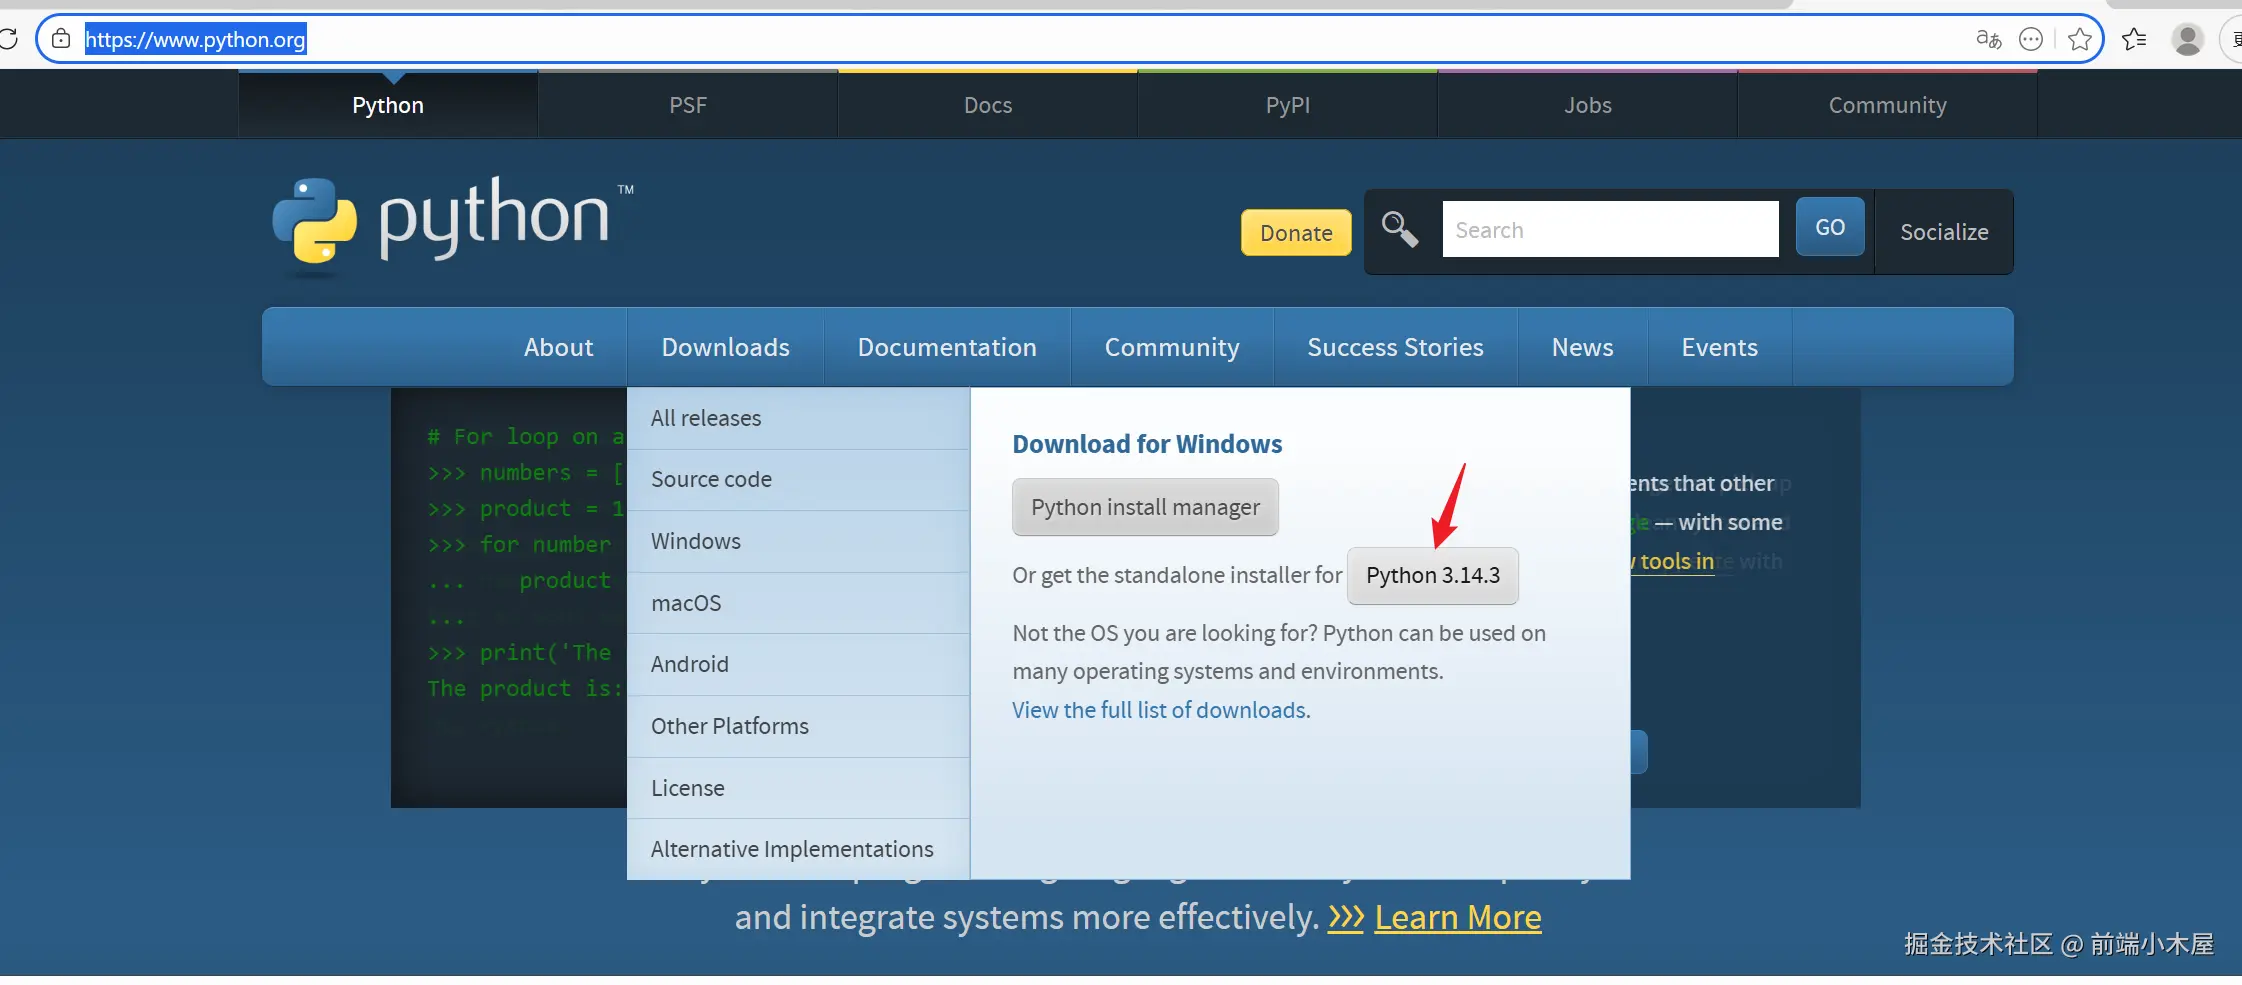Open the Community tab in the top bar
The image size is (2242, 985).
coord(1888,105)
